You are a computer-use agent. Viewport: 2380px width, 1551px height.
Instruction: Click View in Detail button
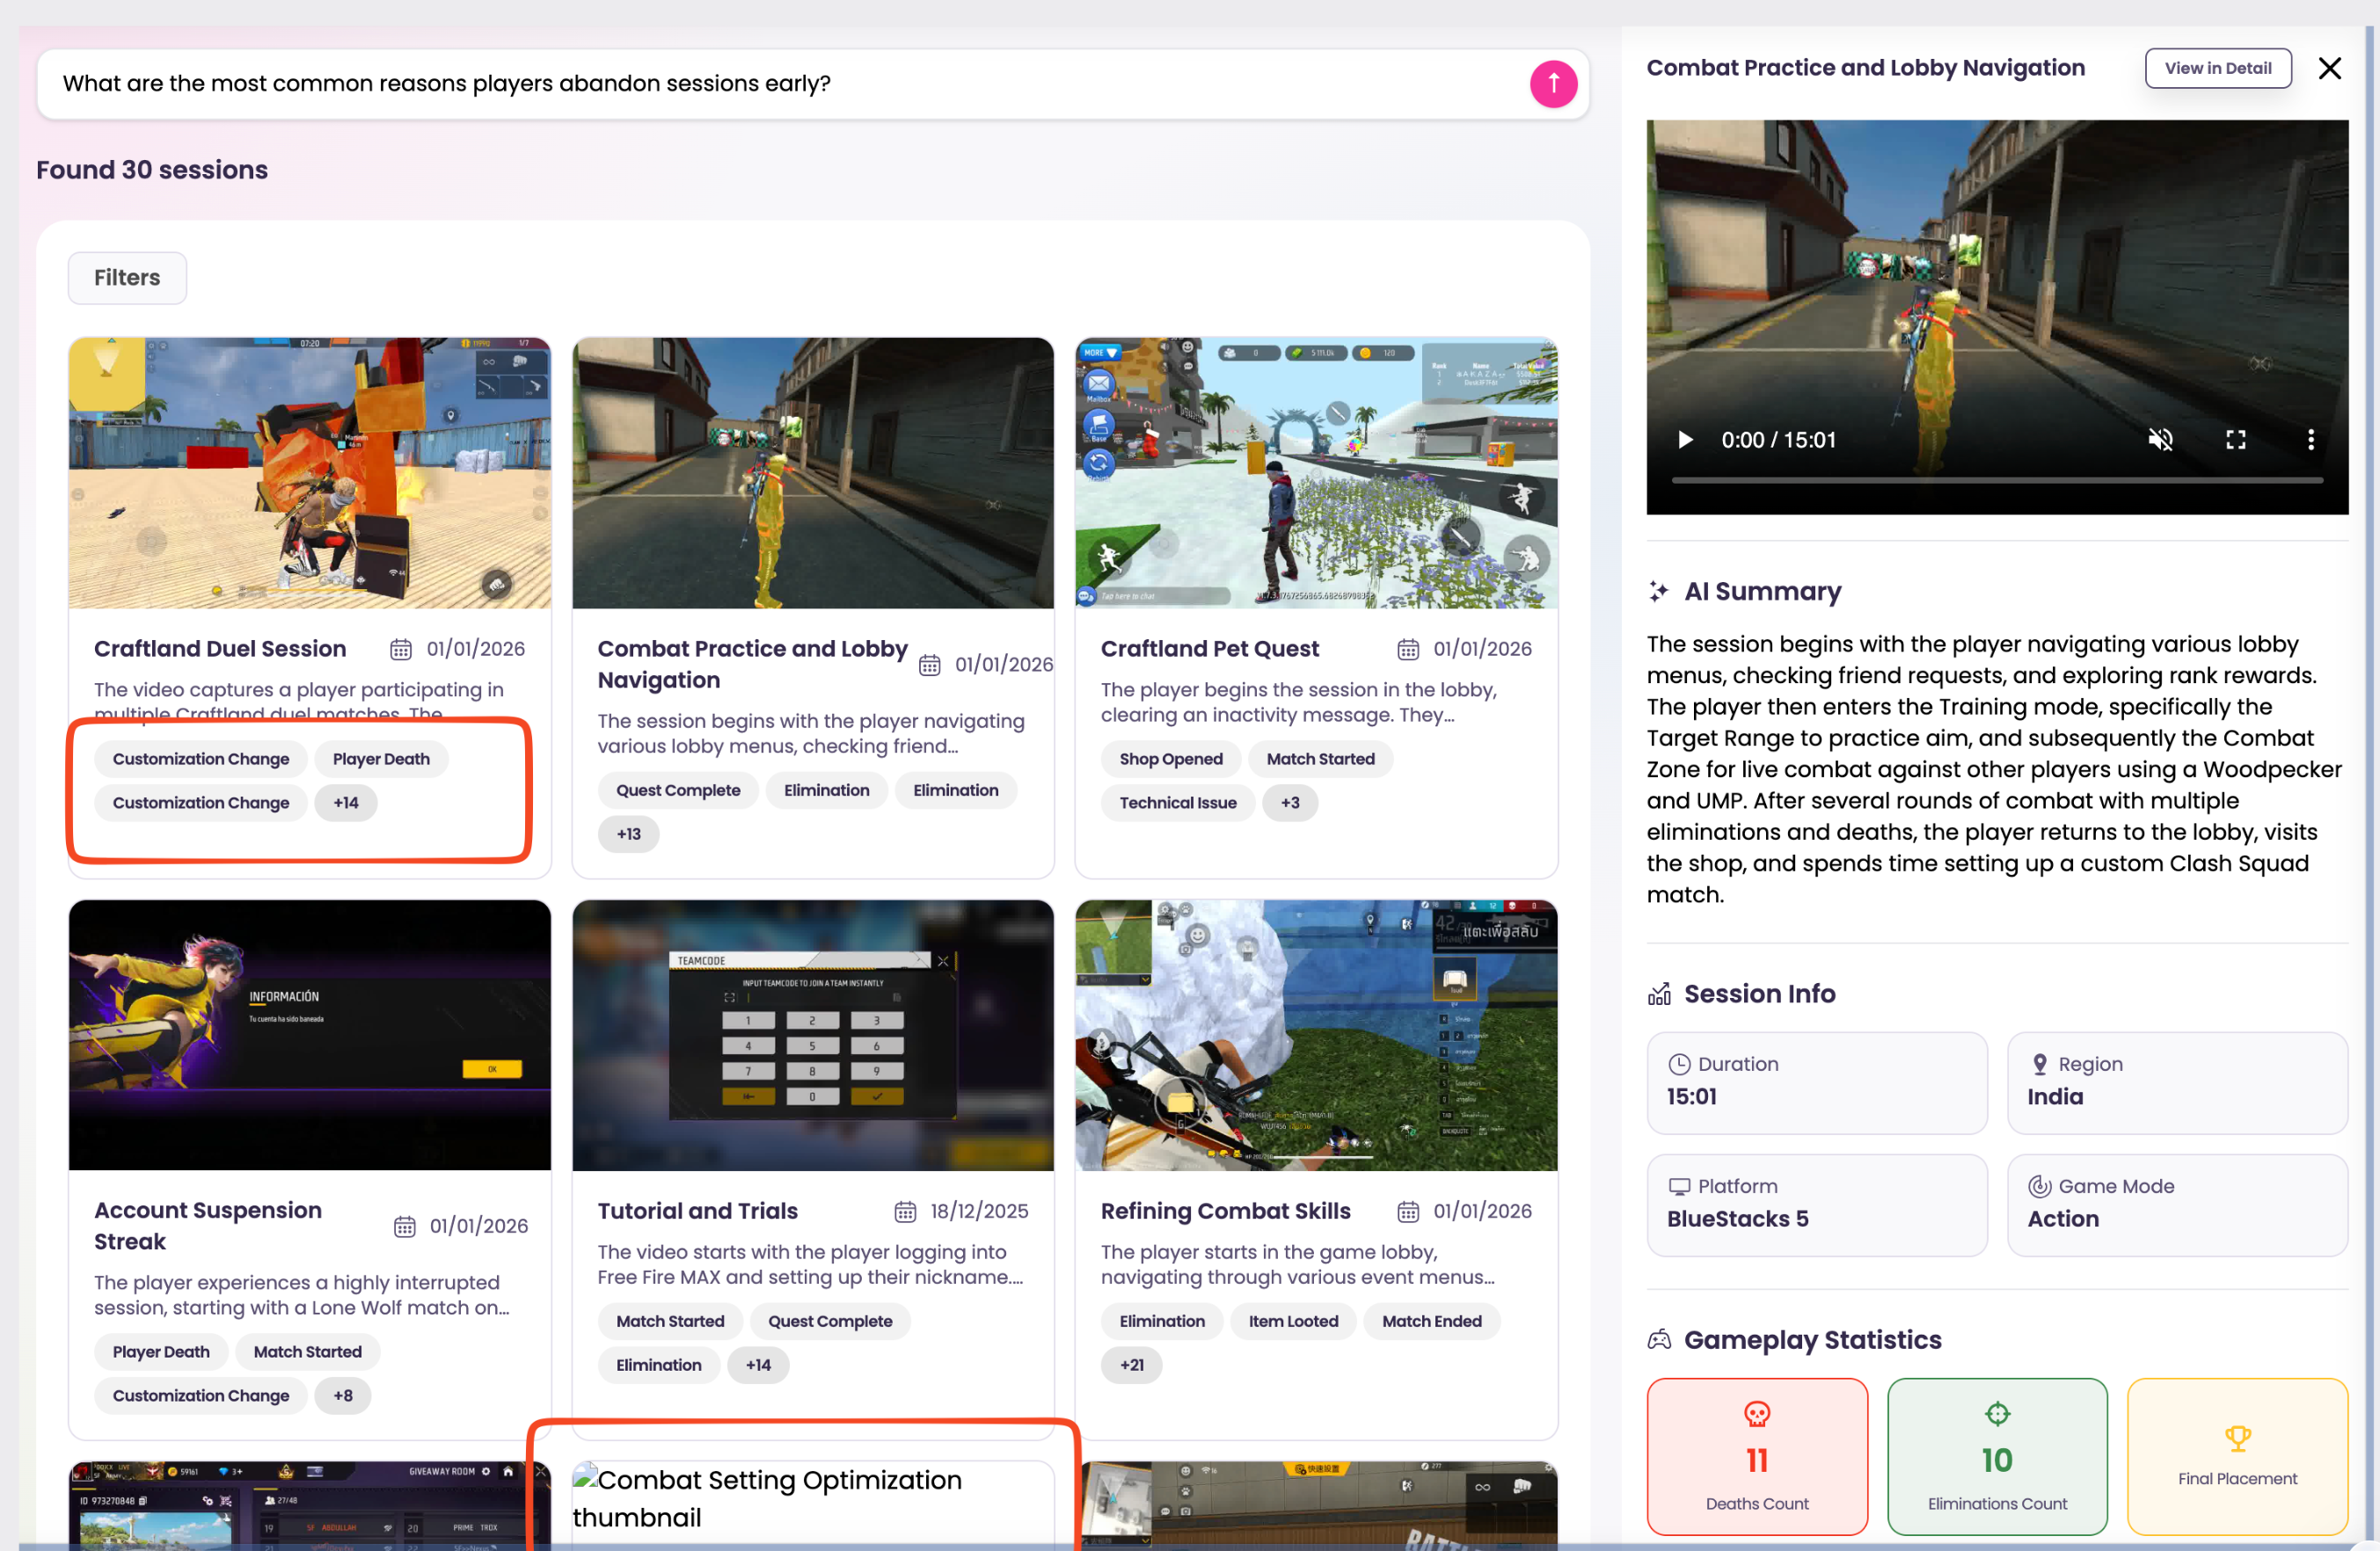point(2217,68)
